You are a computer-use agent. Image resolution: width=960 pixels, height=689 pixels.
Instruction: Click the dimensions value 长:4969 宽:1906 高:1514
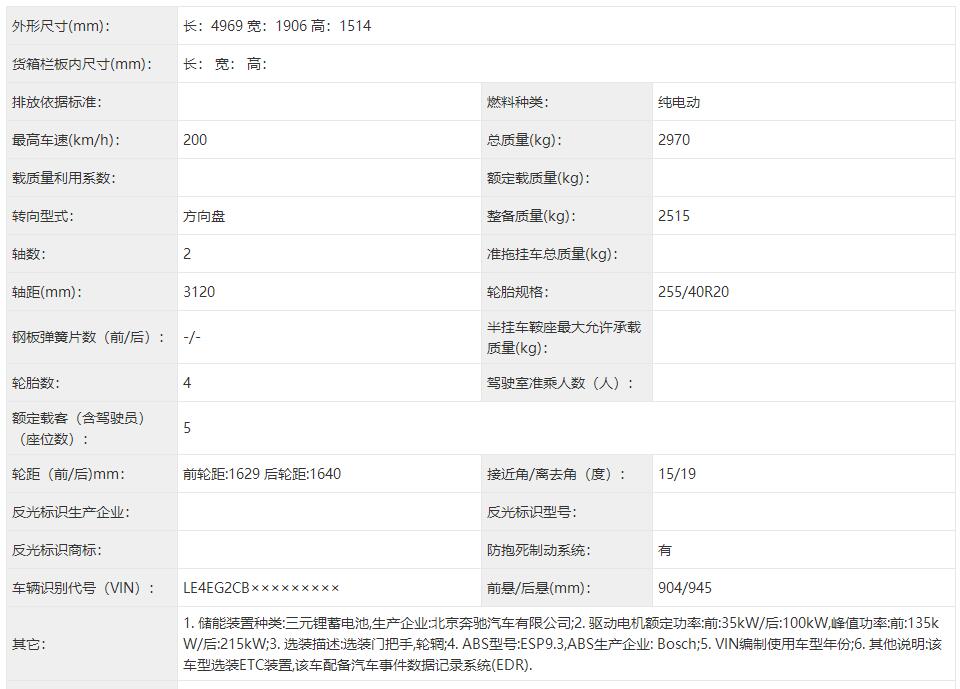pyautogui.click(x=277, y=26)
